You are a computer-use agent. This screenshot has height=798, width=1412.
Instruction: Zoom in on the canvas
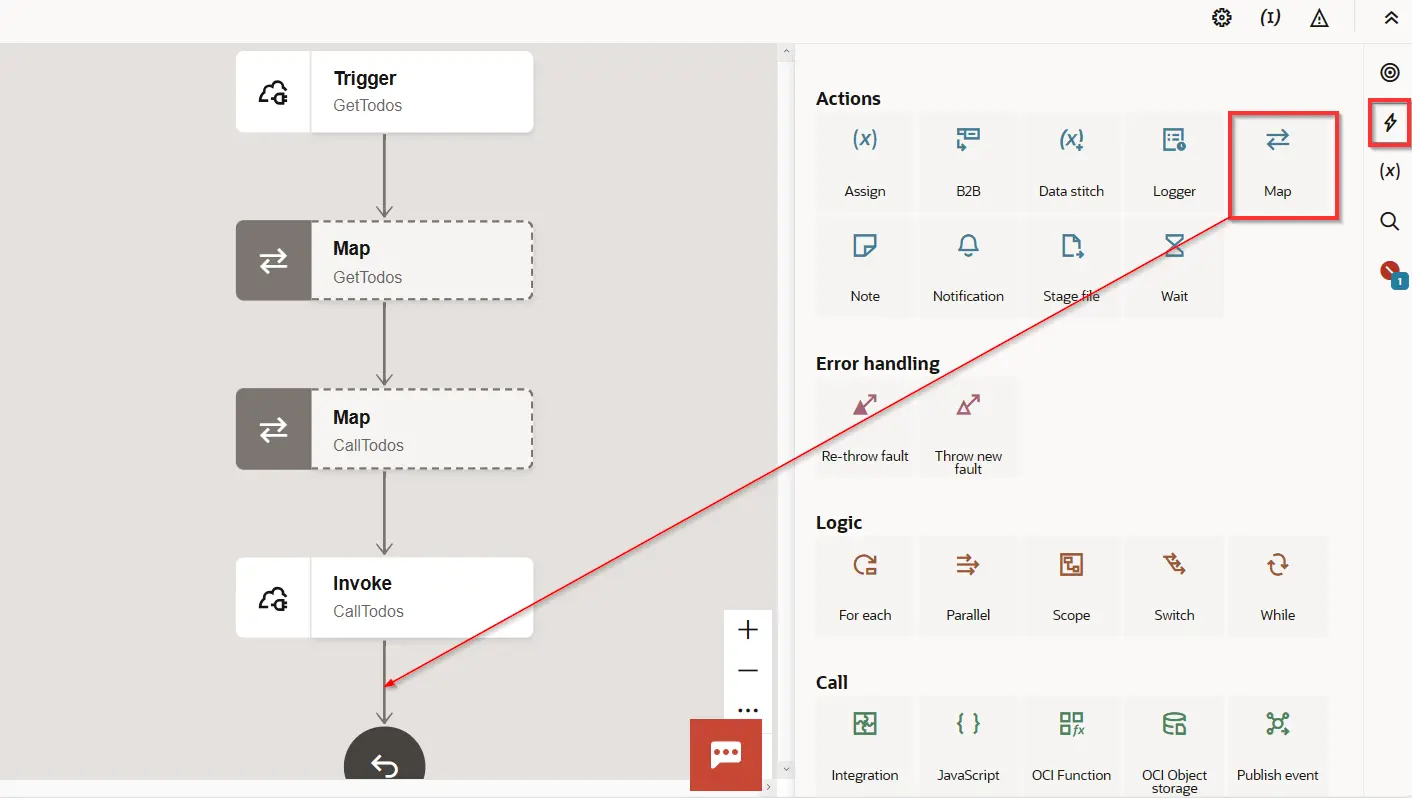[748, 630]
